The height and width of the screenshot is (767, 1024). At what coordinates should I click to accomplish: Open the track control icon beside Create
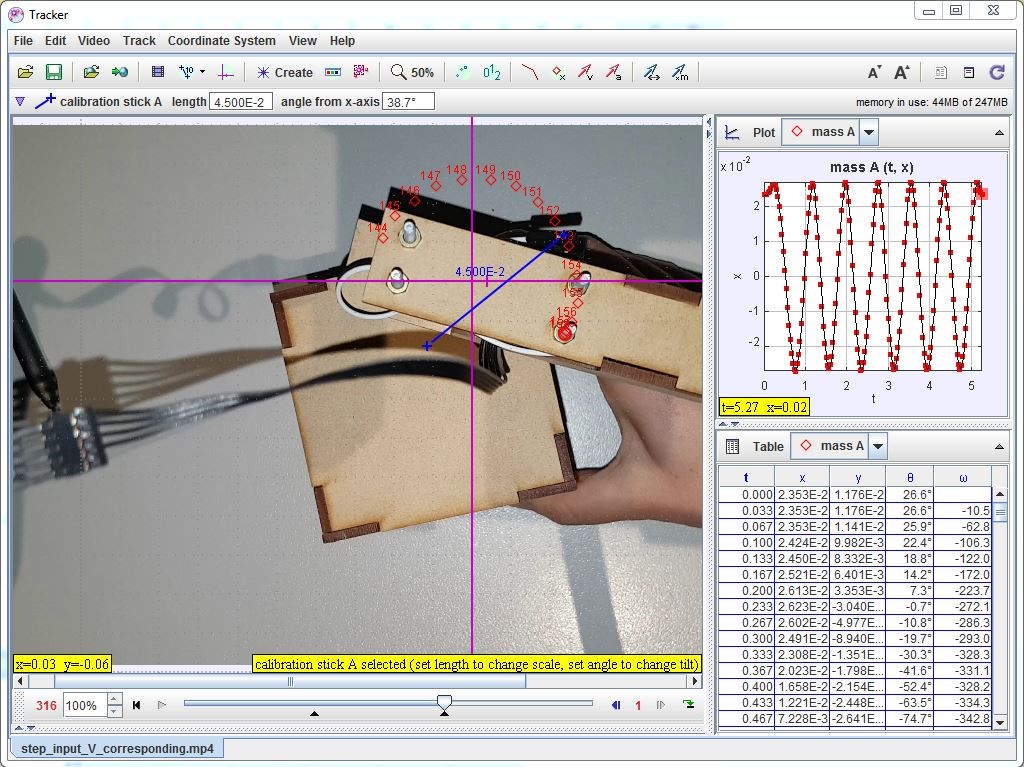[333, 73]
